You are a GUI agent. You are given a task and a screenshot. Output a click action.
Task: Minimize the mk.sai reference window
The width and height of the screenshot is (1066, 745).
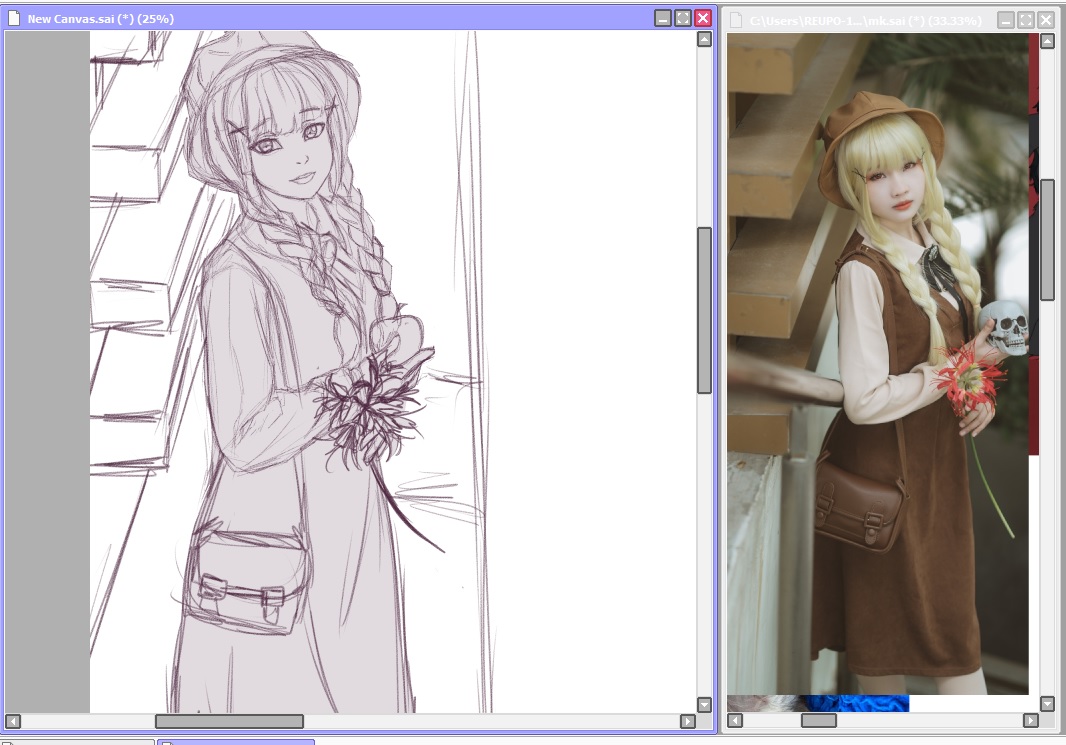(x=1006, y=20)
